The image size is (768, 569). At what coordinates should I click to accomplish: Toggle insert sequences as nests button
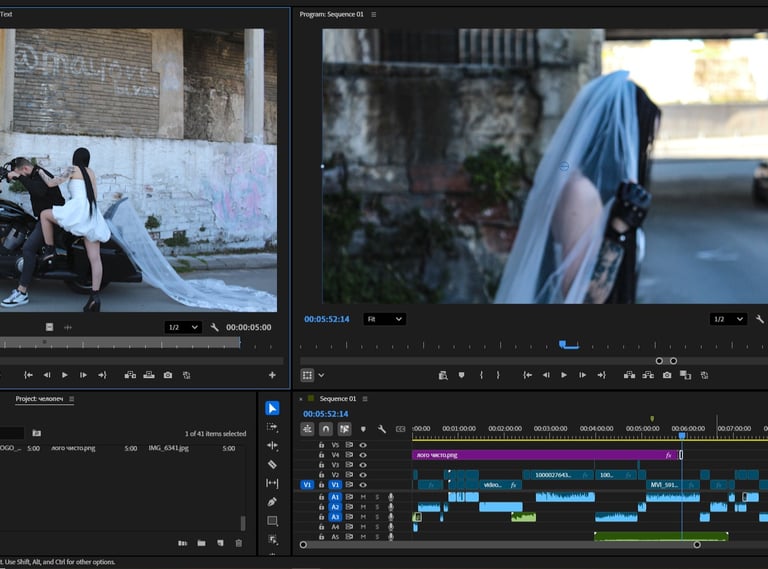(307, 429)
